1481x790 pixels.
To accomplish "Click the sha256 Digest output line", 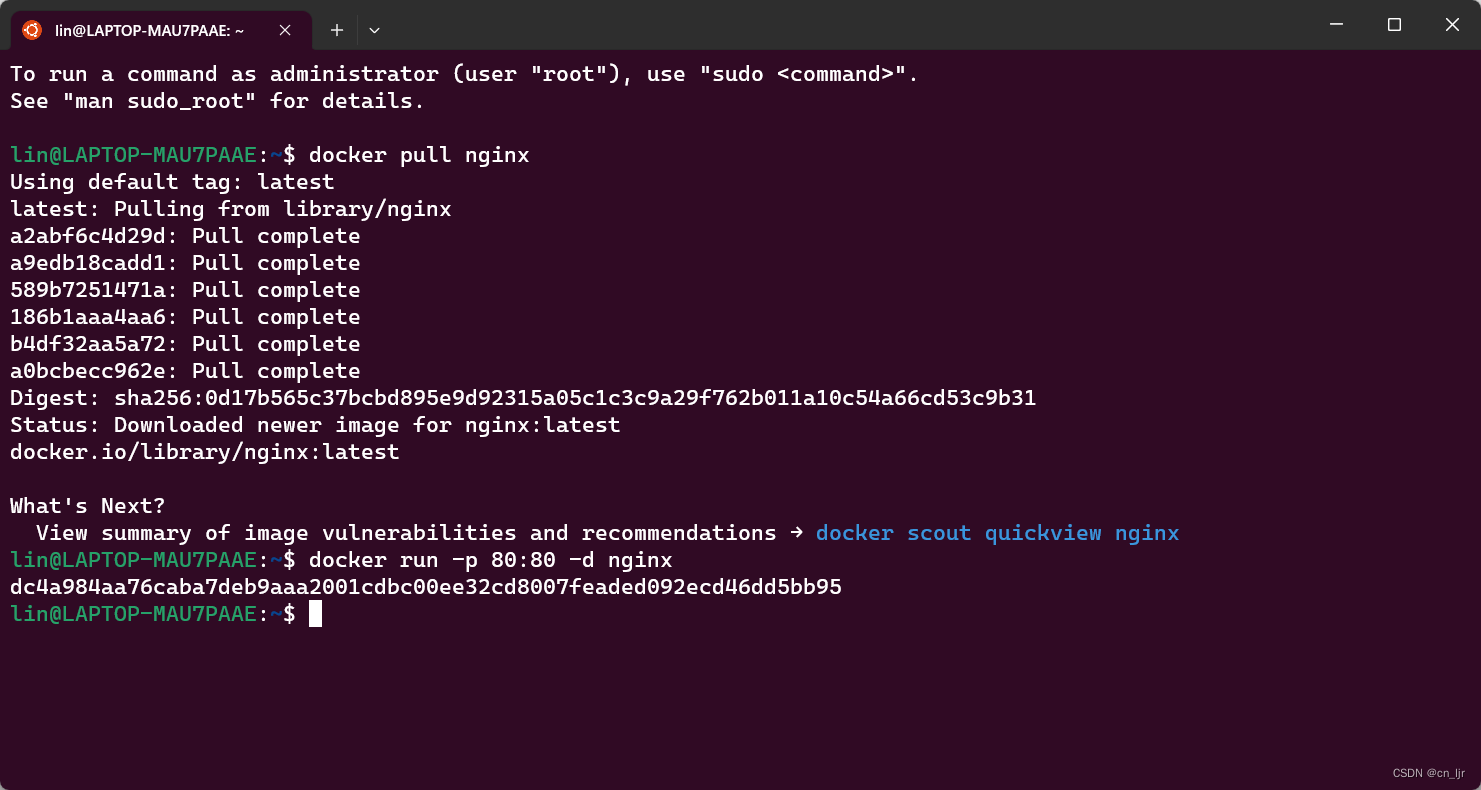I will 522,397.
